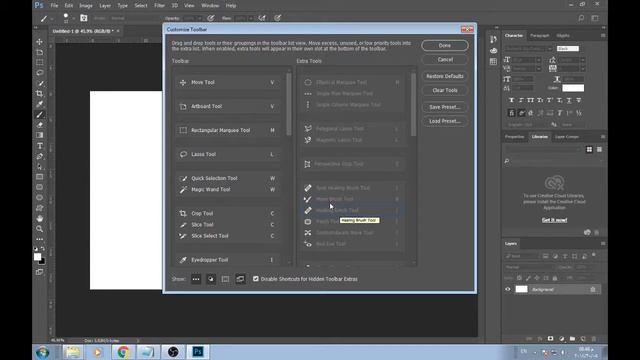Switch Libraries to grid view icon

(x=589, y=149)
